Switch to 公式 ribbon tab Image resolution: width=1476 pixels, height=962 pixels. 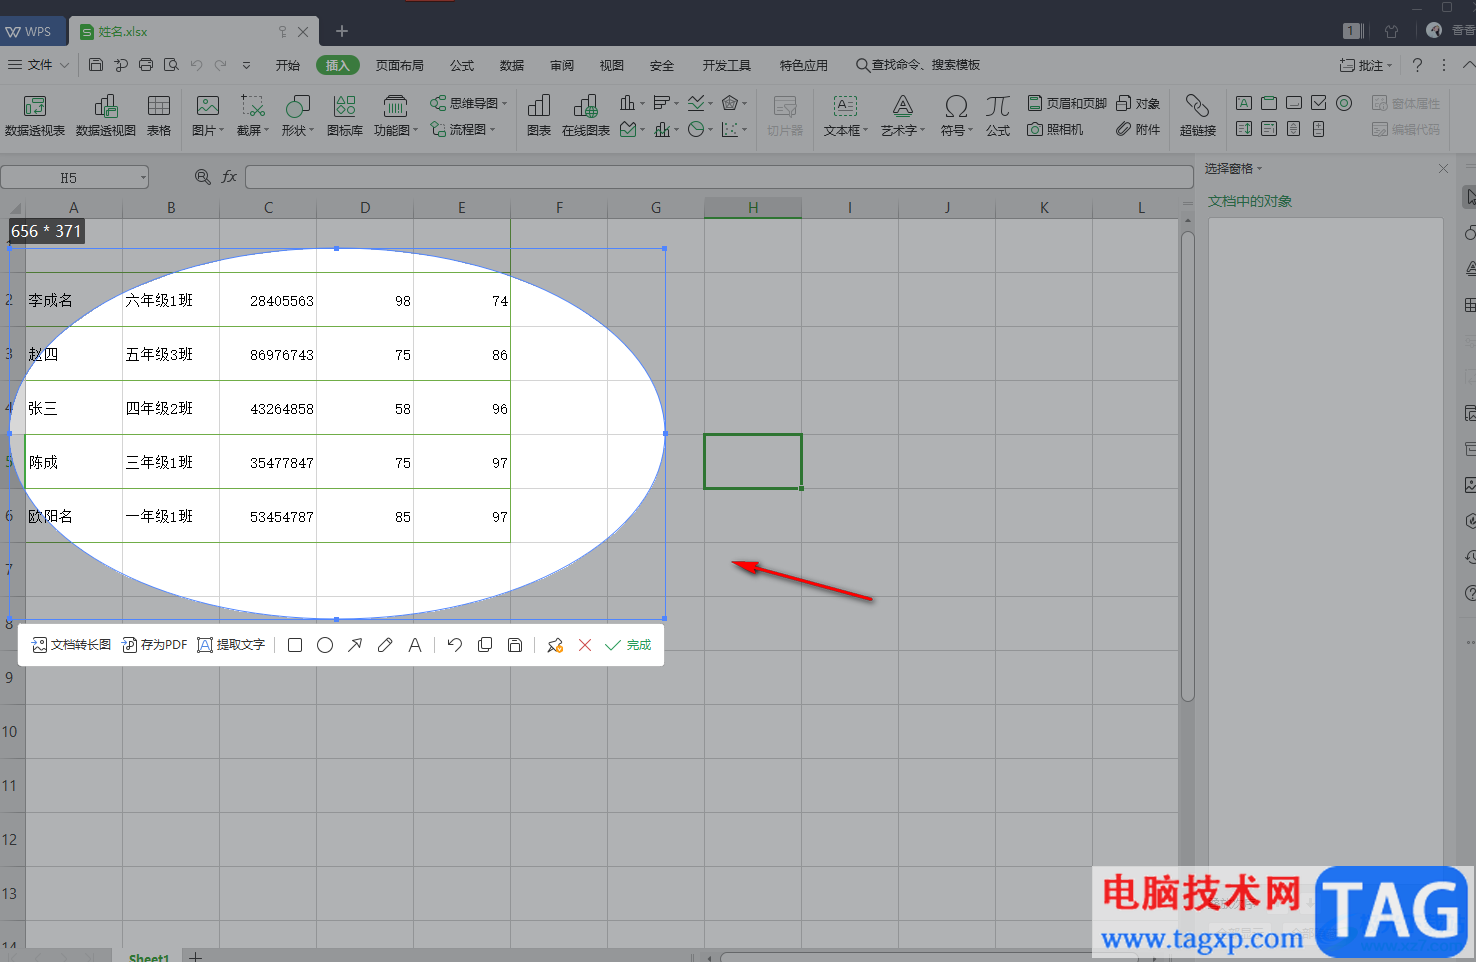click(462, 65)
